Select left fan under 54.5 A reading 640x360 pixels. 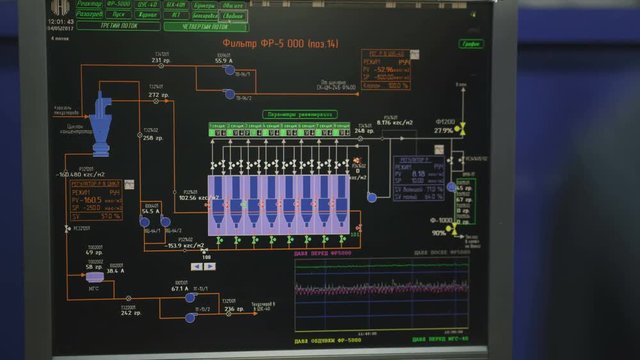pos(144,222)
